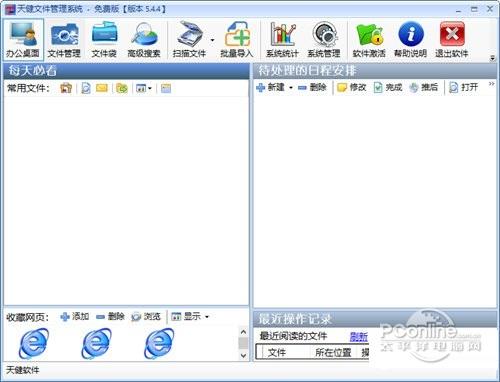
Task: Open the 显示 dropdown in favorites bar
Action: coord(207,316)
